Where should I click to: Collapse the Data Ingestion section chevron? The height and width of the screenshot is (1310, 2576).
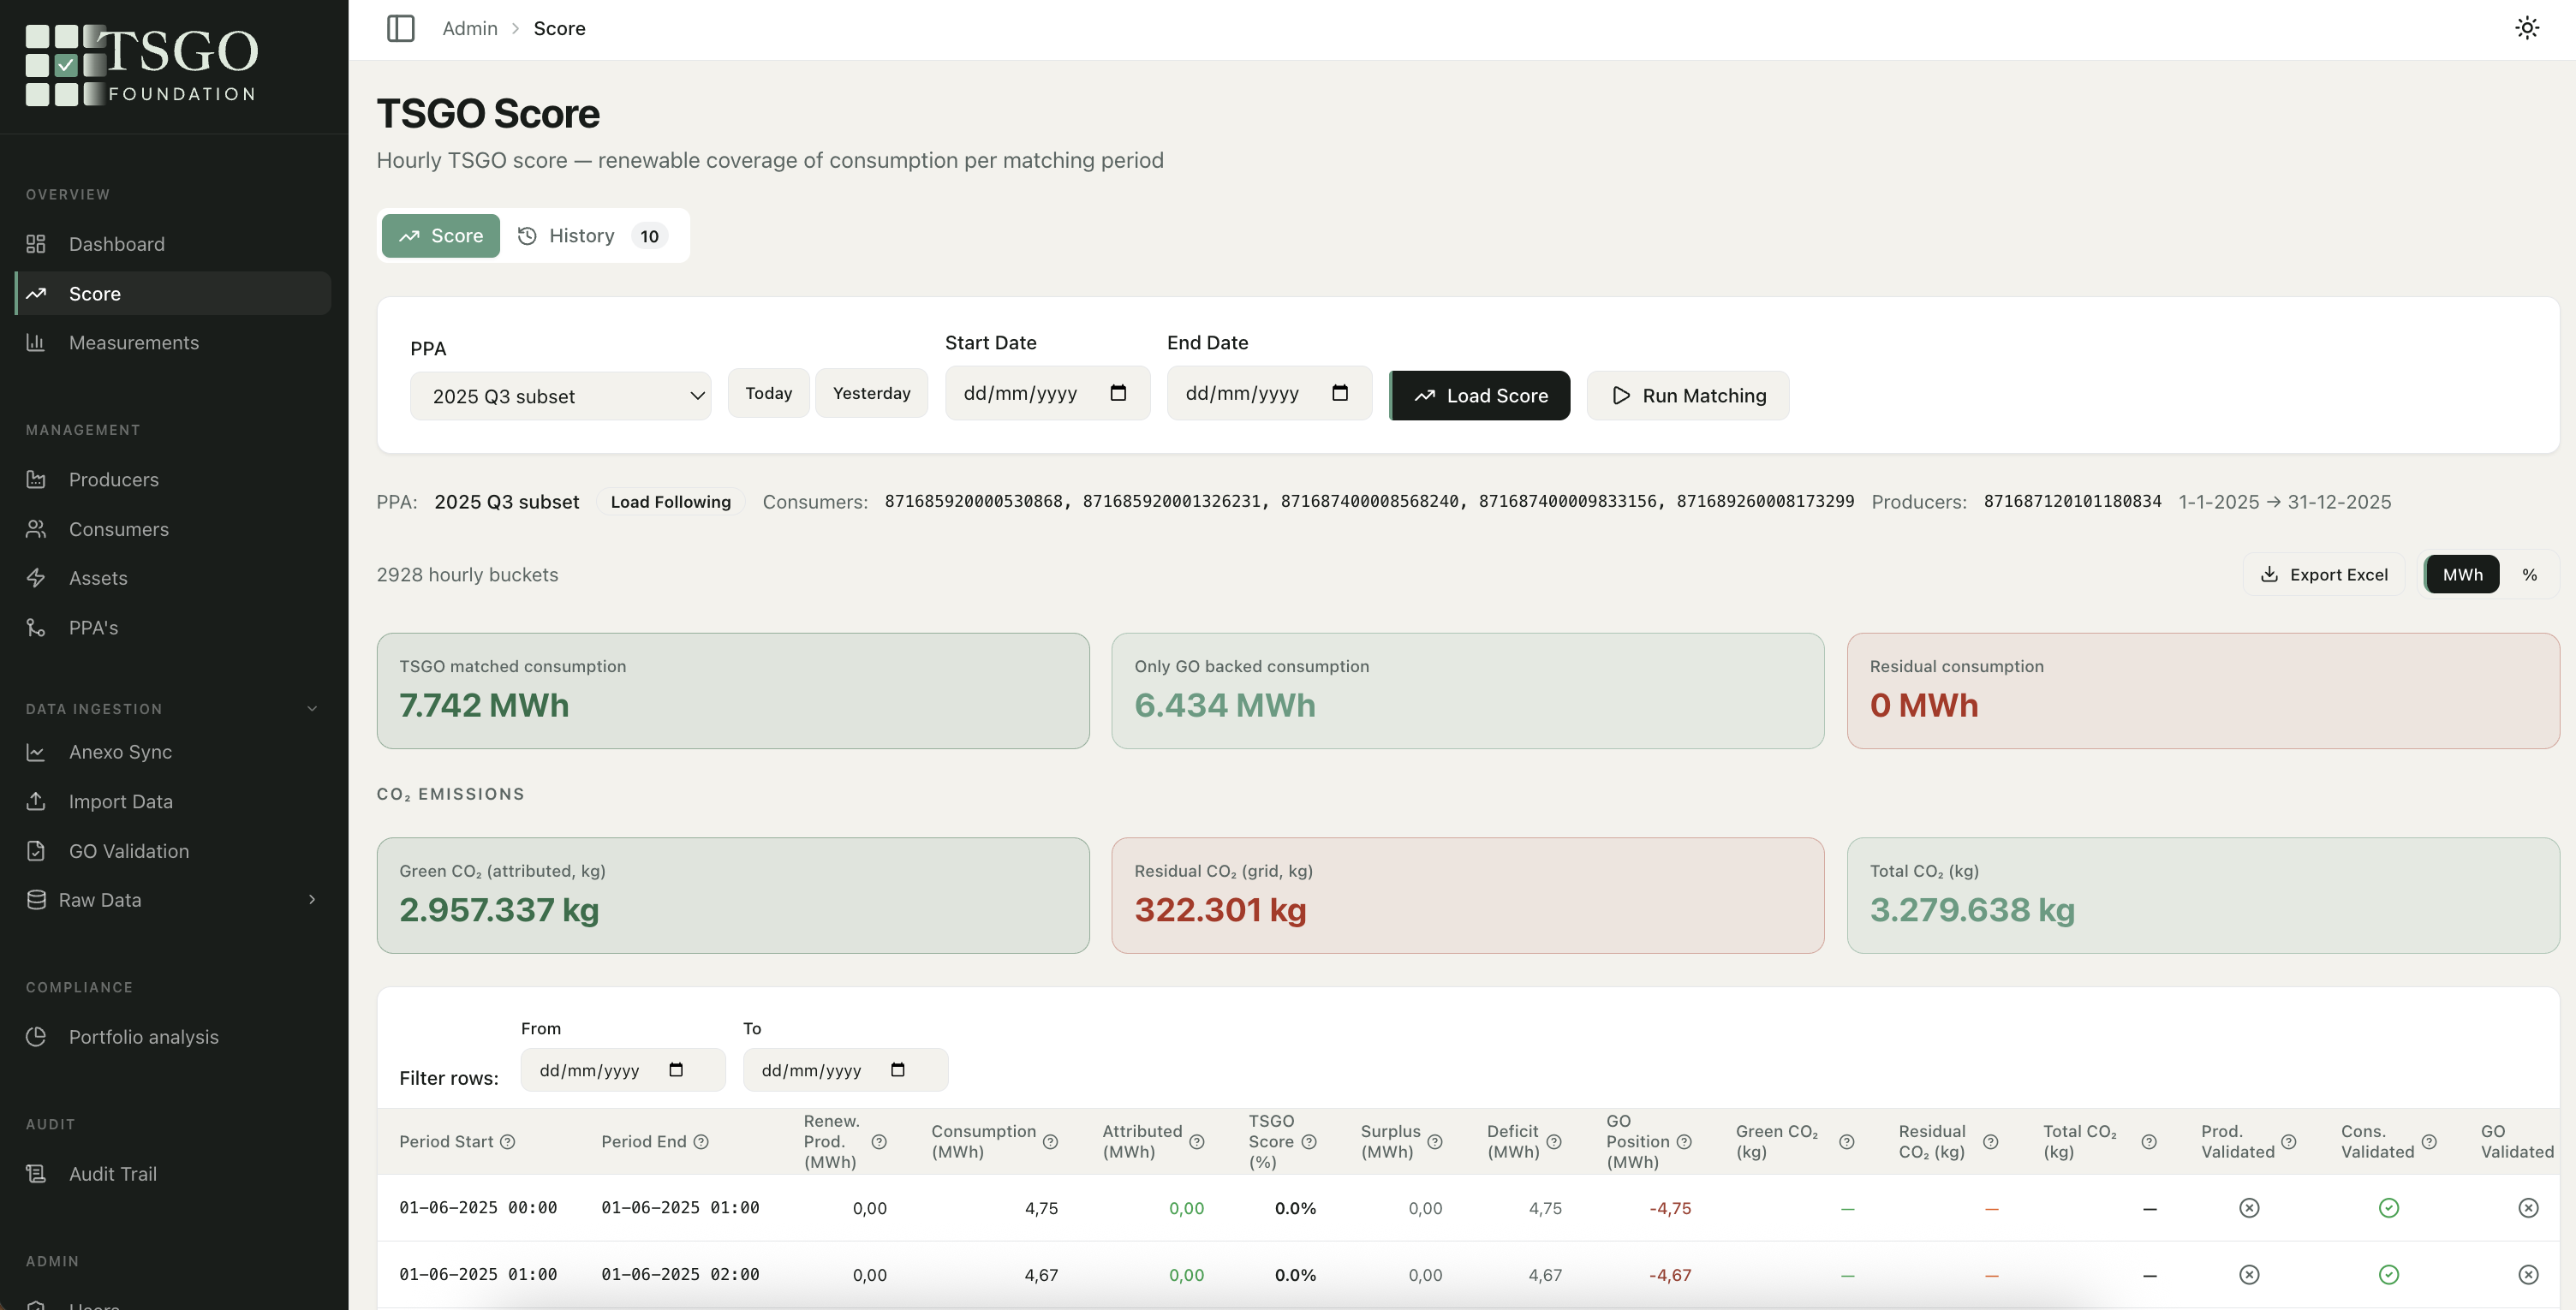312,709
